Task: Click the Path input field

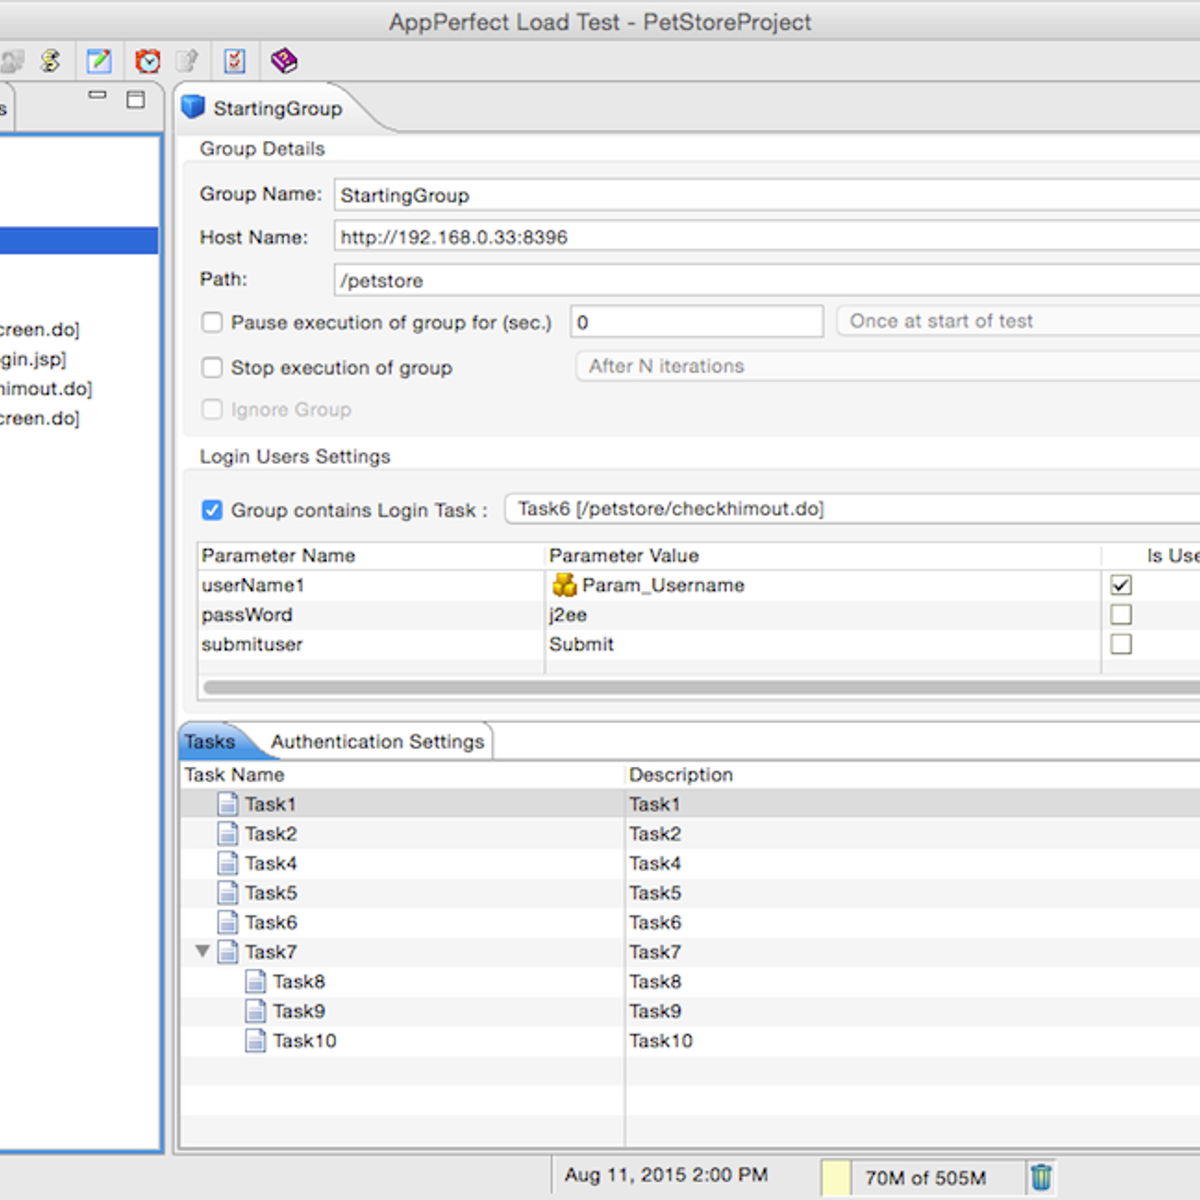Action: [767, 280]
